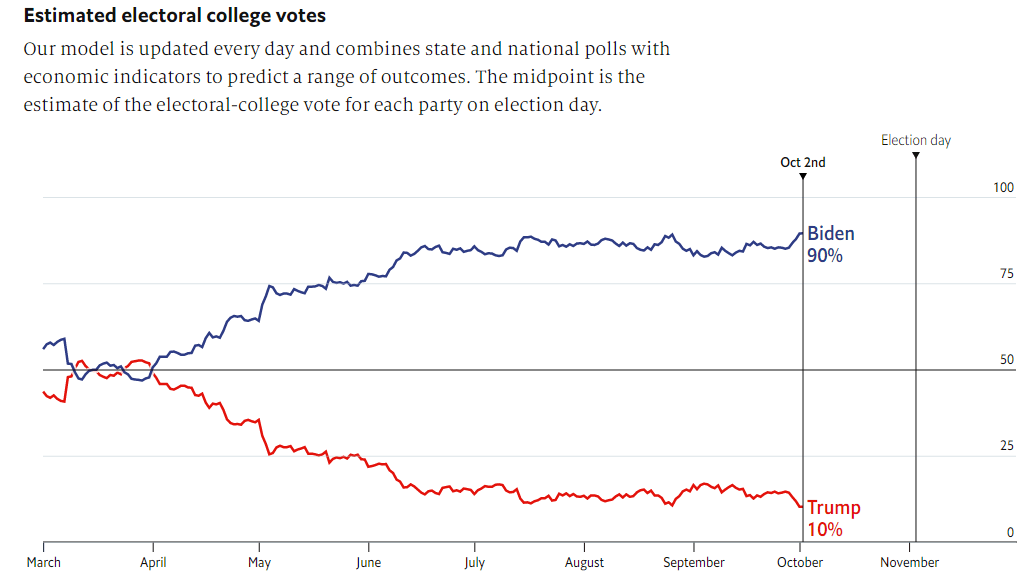Click the 25 value on y-axis
Viewport: 1029px width, 582px height.
click(x=1007, y=446)
